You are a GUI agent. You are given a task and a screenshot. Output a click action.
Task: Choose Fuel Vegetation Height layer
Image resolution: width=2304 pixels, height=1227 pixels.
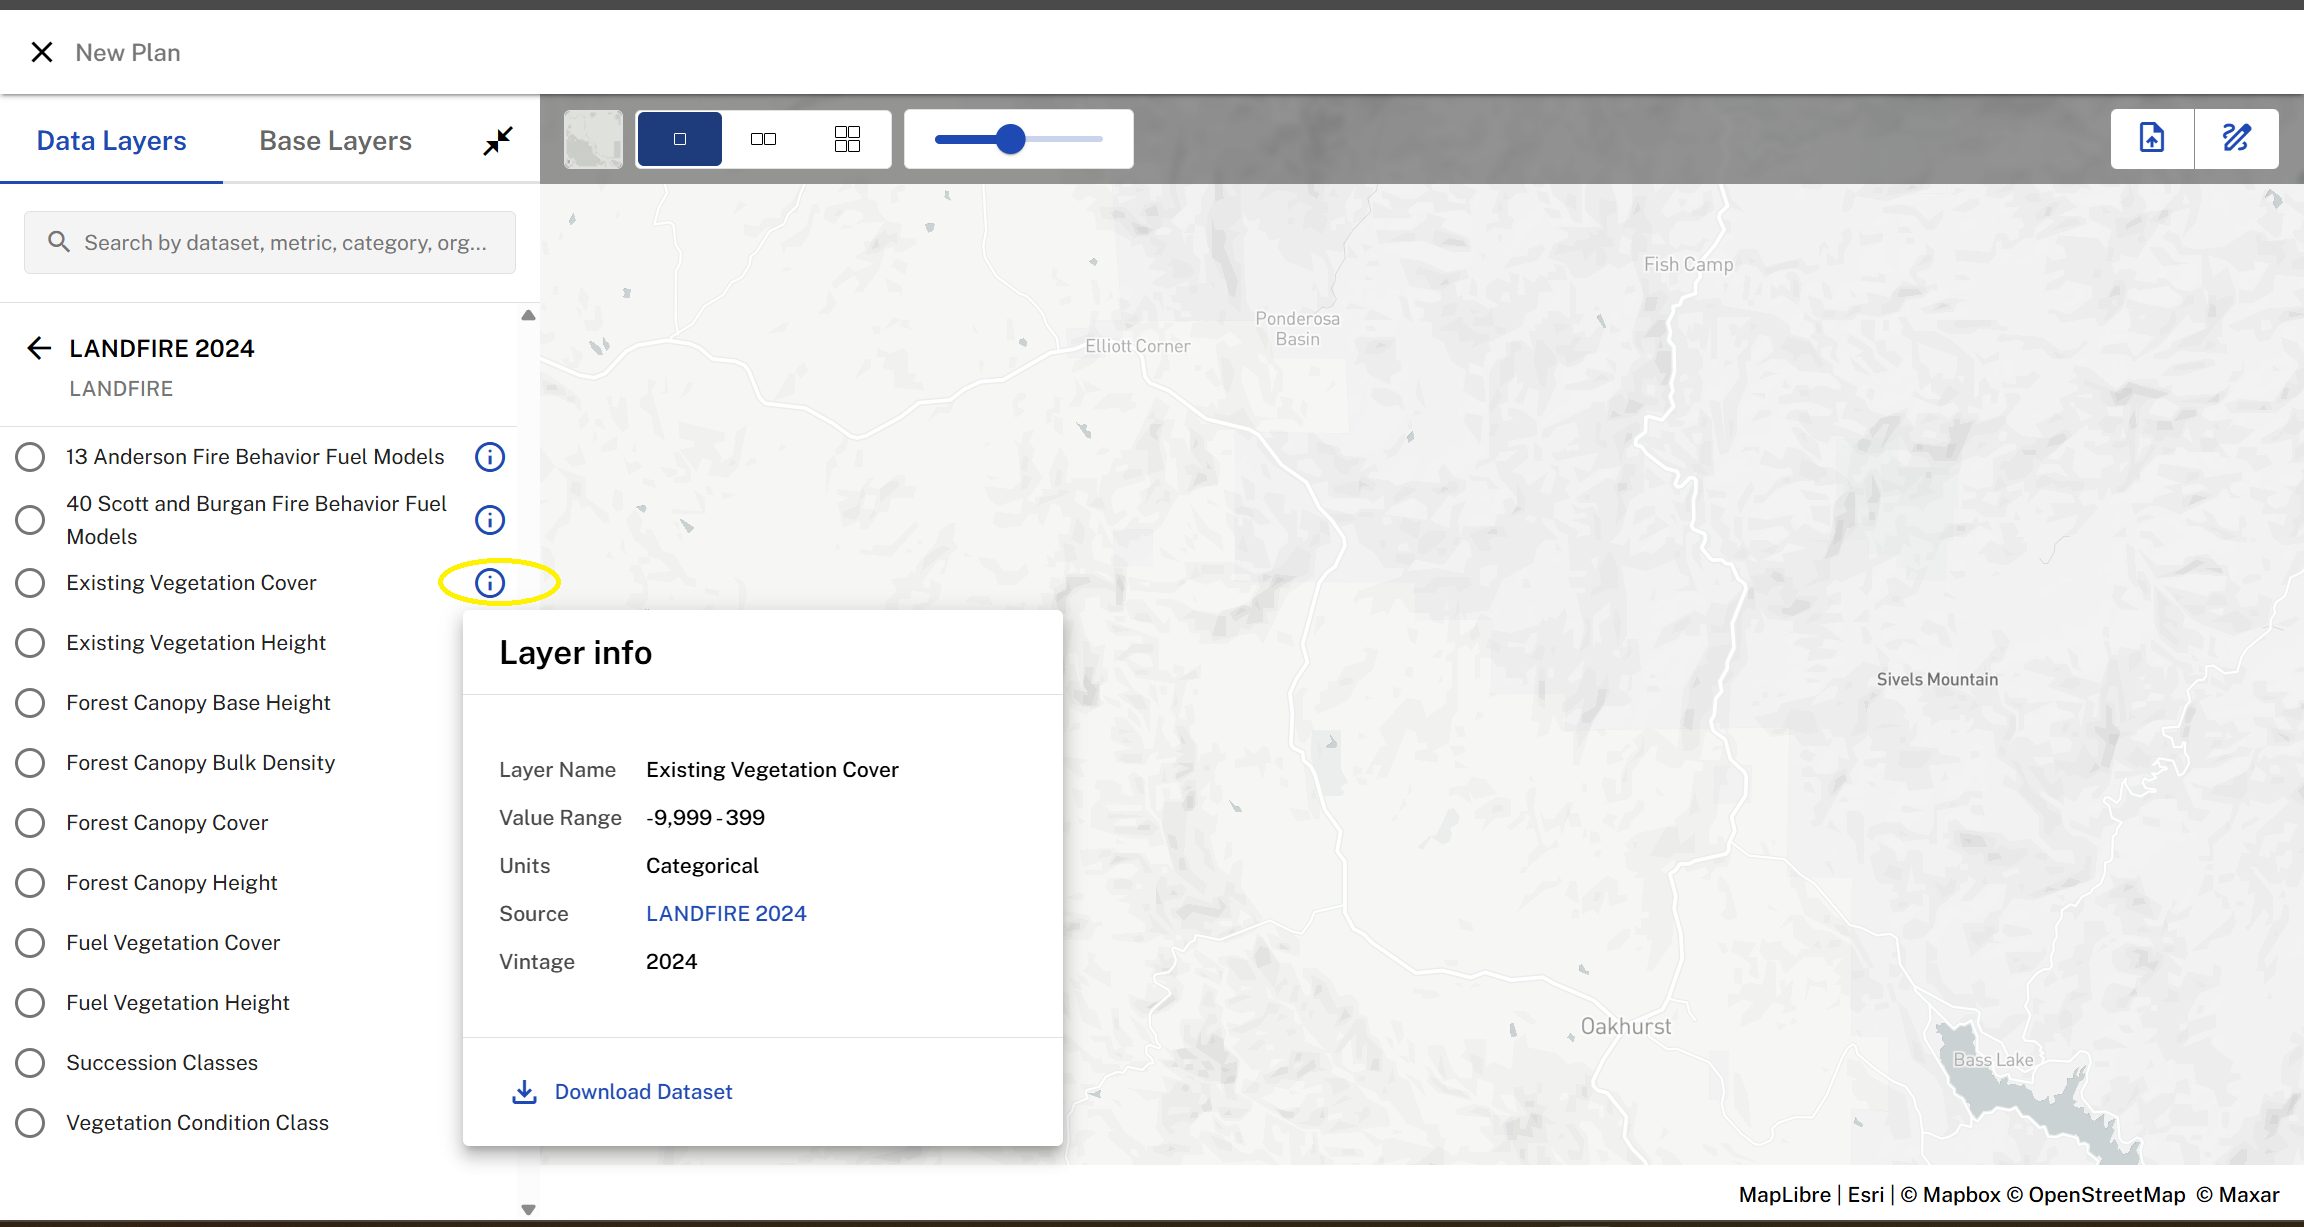click(x=30, y=1003)
